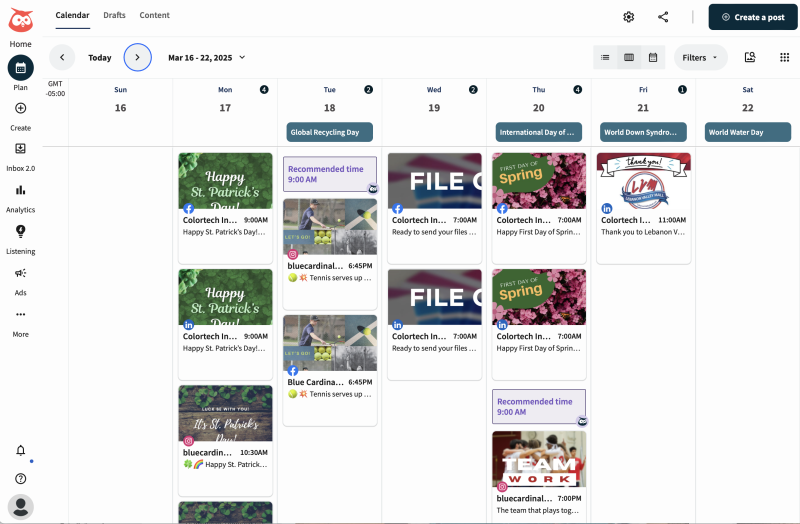Click the Friday post count badge 1
Viewport: 800px width, 524px height.
[x=682, y=90]
